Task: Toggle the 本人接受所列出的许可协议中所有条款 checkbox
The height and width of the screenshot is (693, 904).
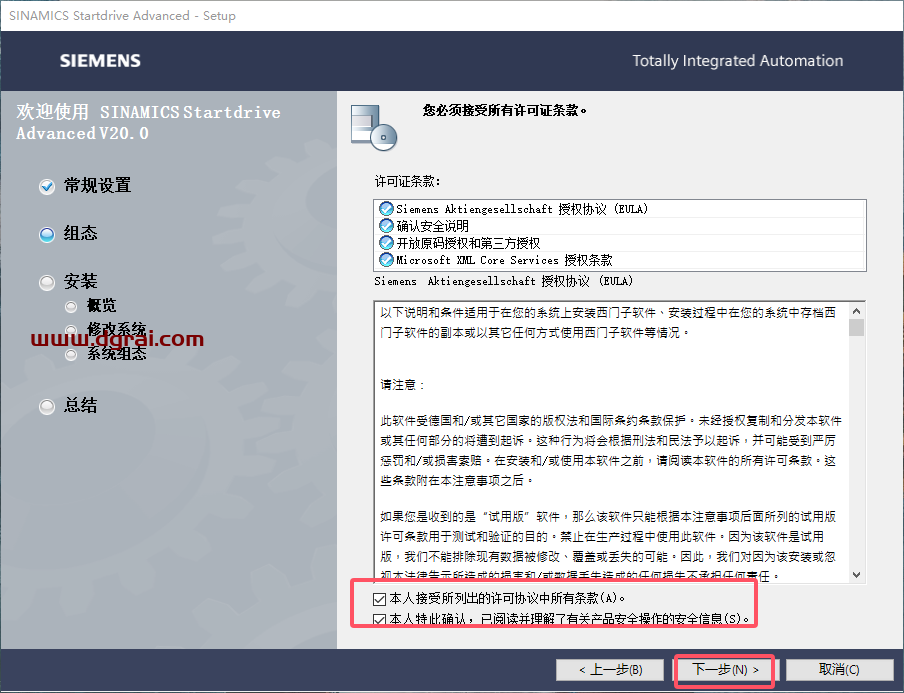Action: 379,599
